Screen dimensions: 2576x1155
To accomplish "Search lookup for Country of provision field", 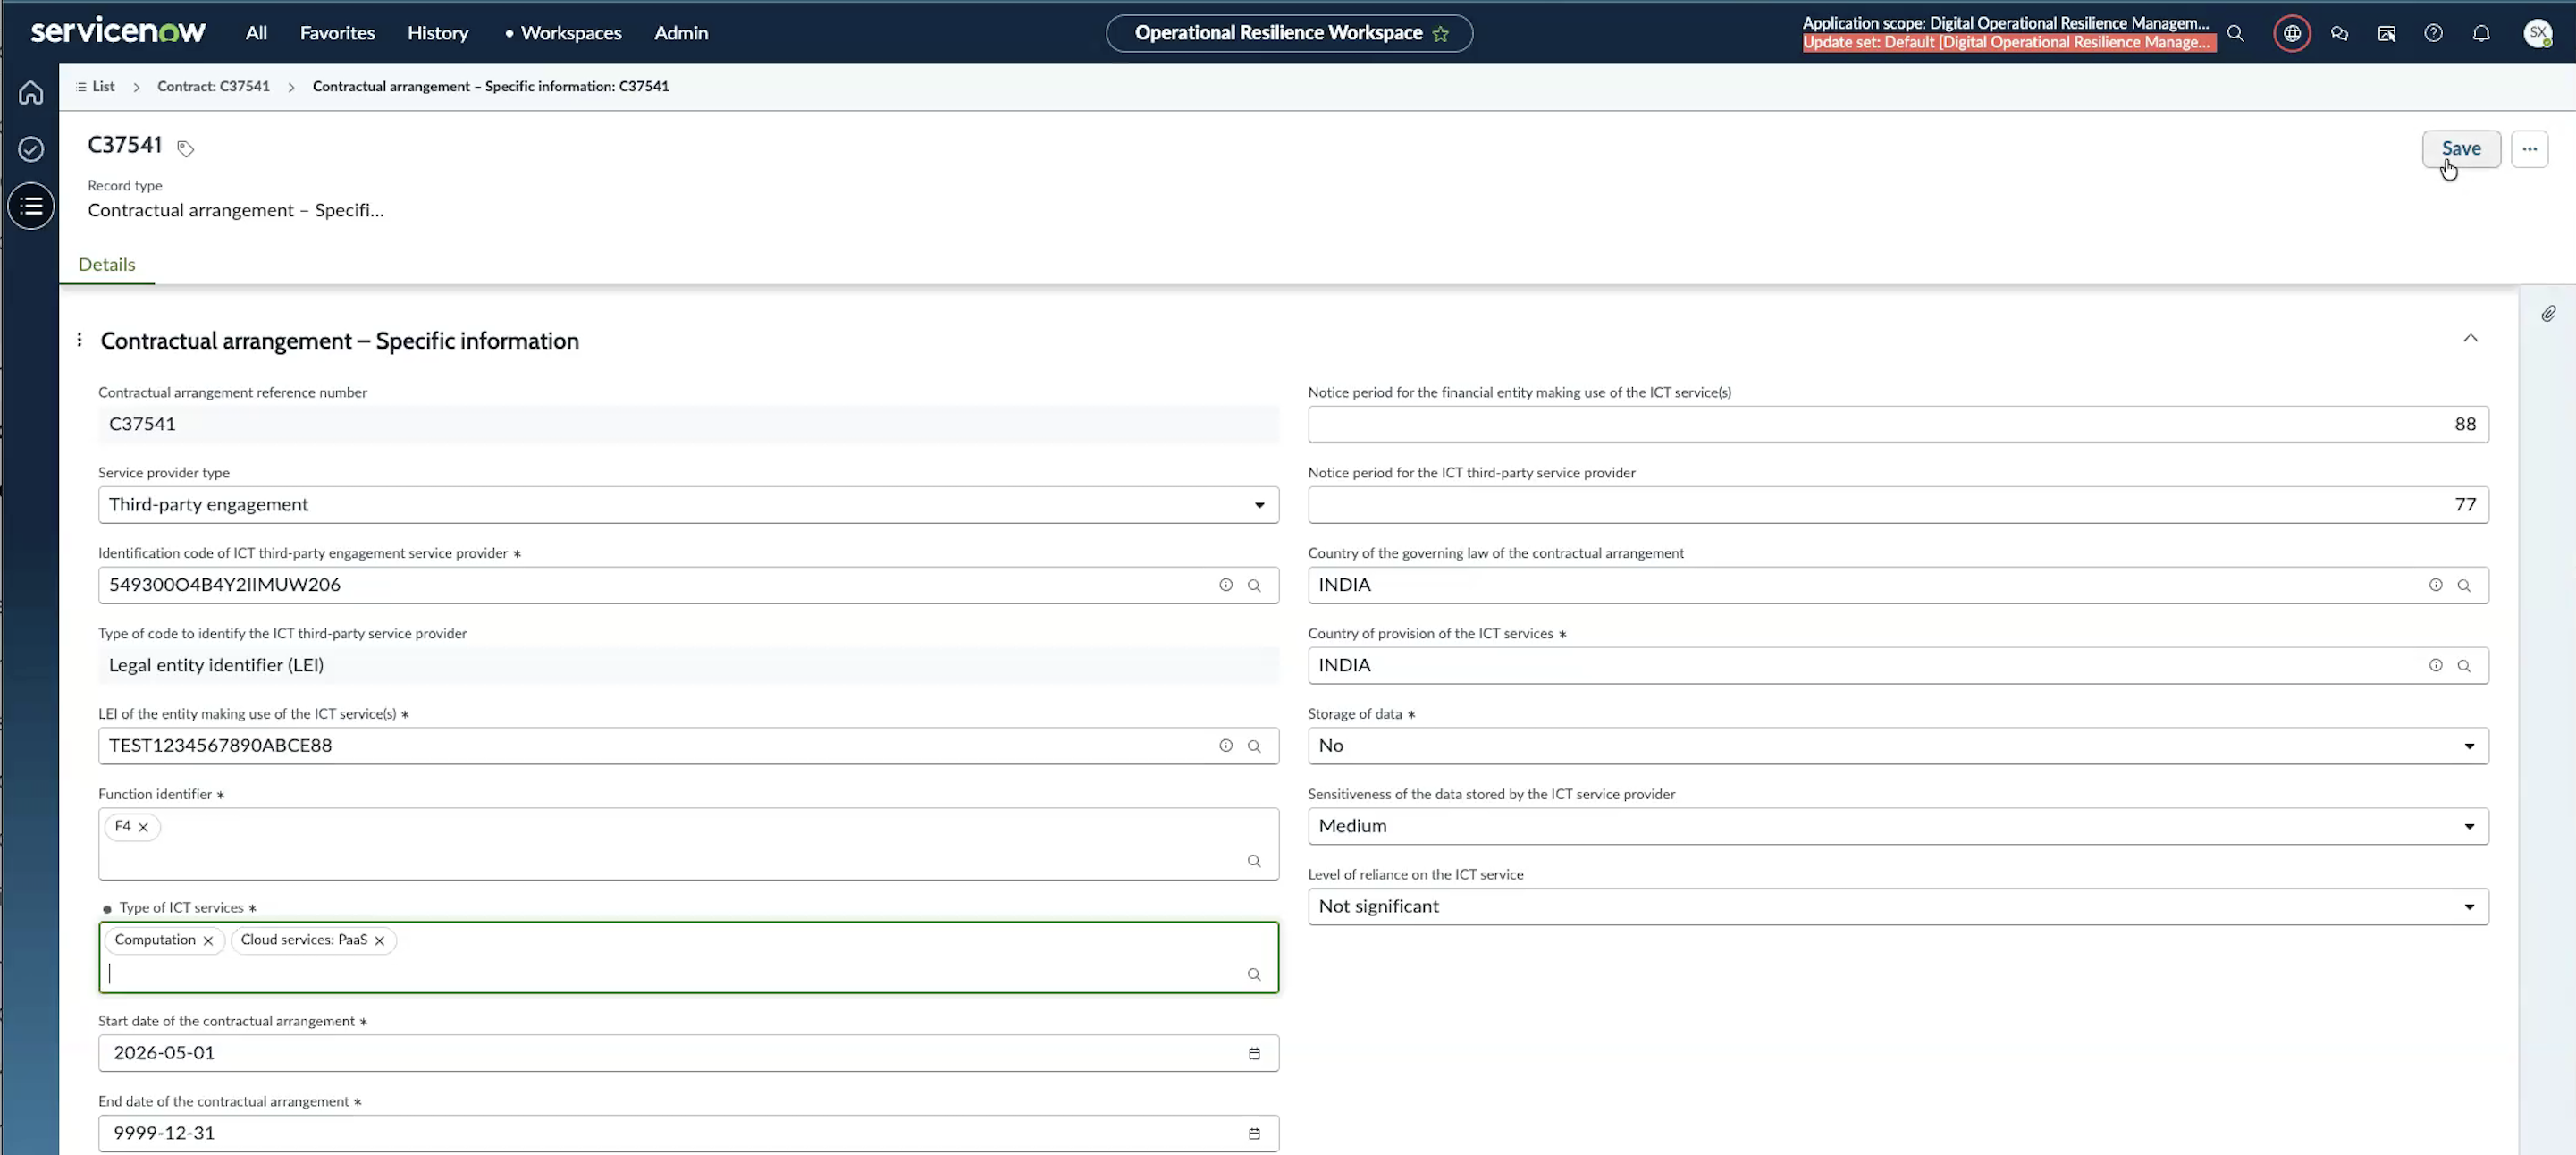I will click(2464, 666).
